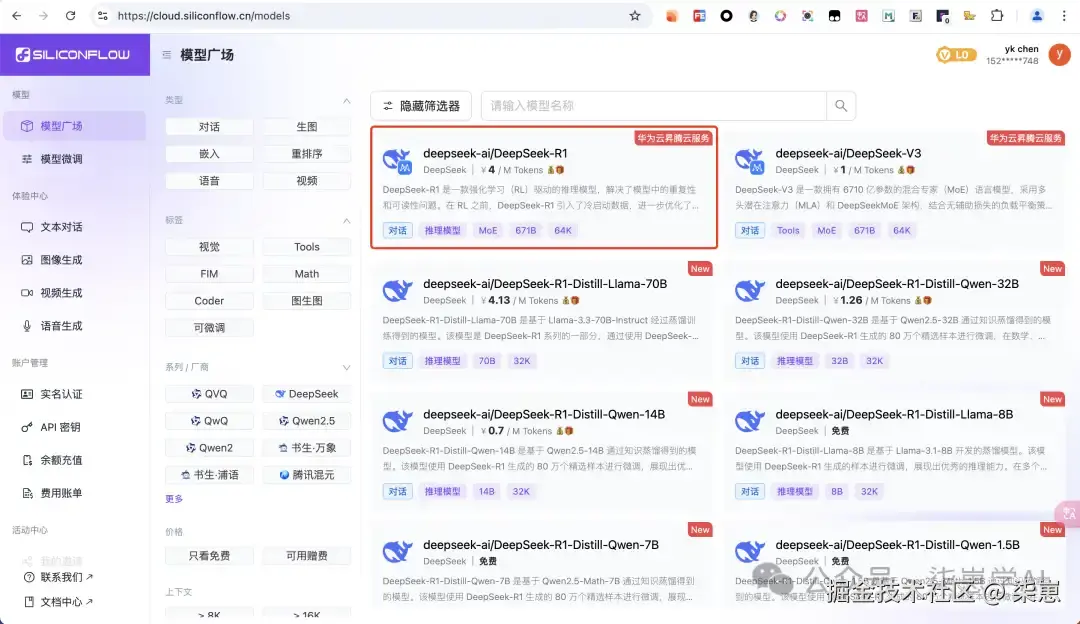This screenshot has width=1080, height=624.
Task: Click the SiliconFlow logo
Action: point(73,54)
